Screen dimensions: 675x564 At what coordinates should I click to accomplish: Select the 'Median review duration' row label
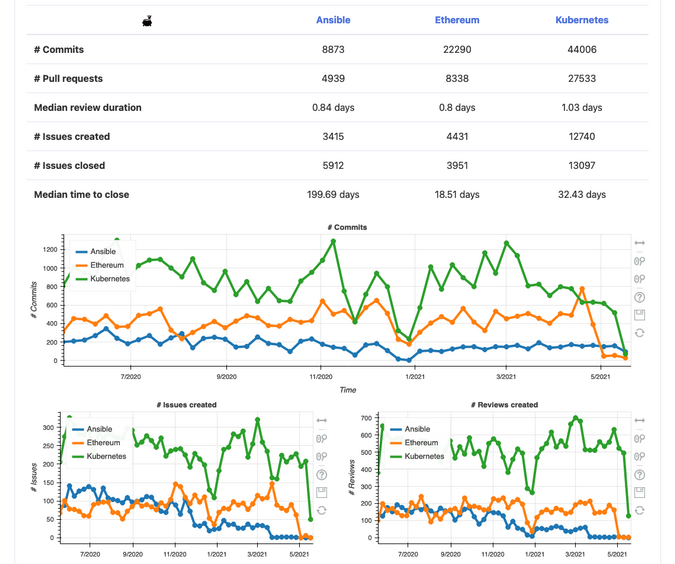coord(88,108)
